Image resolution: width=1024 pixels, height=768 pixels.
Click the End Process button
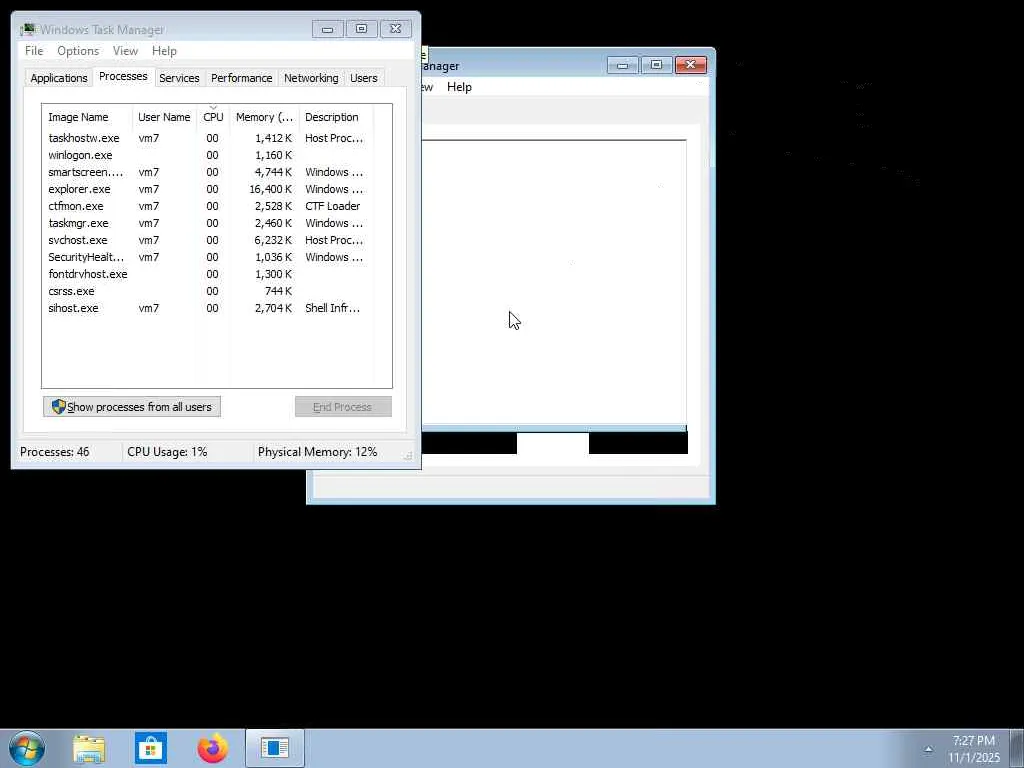click(x=343, y=407)
